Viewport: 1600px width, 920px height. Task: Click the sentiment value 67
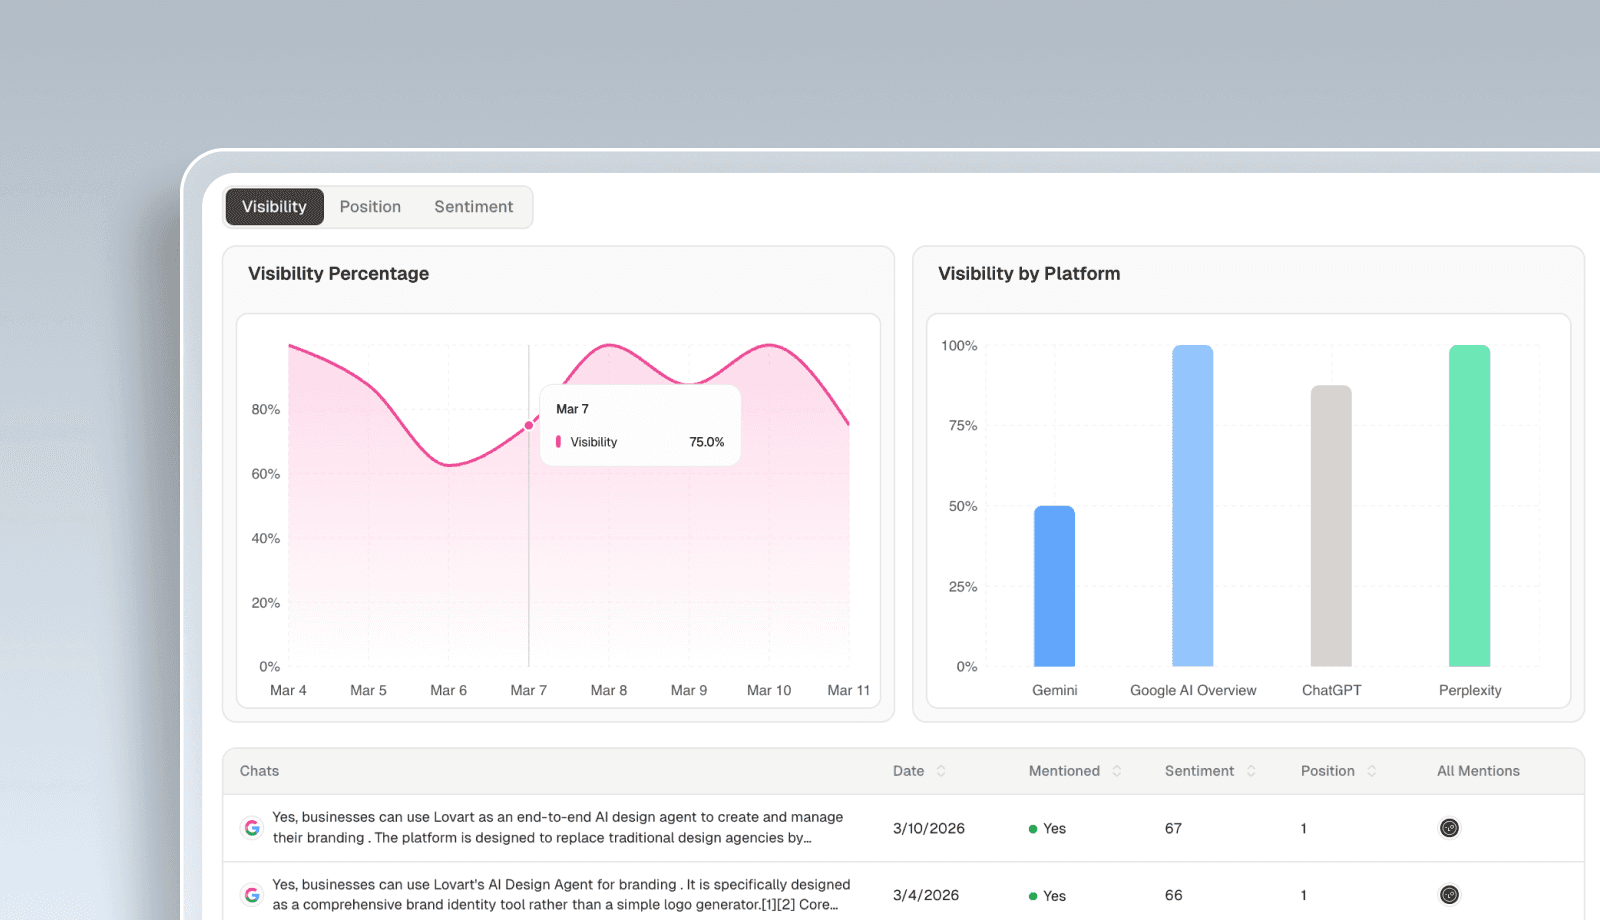coord(1173,829)
